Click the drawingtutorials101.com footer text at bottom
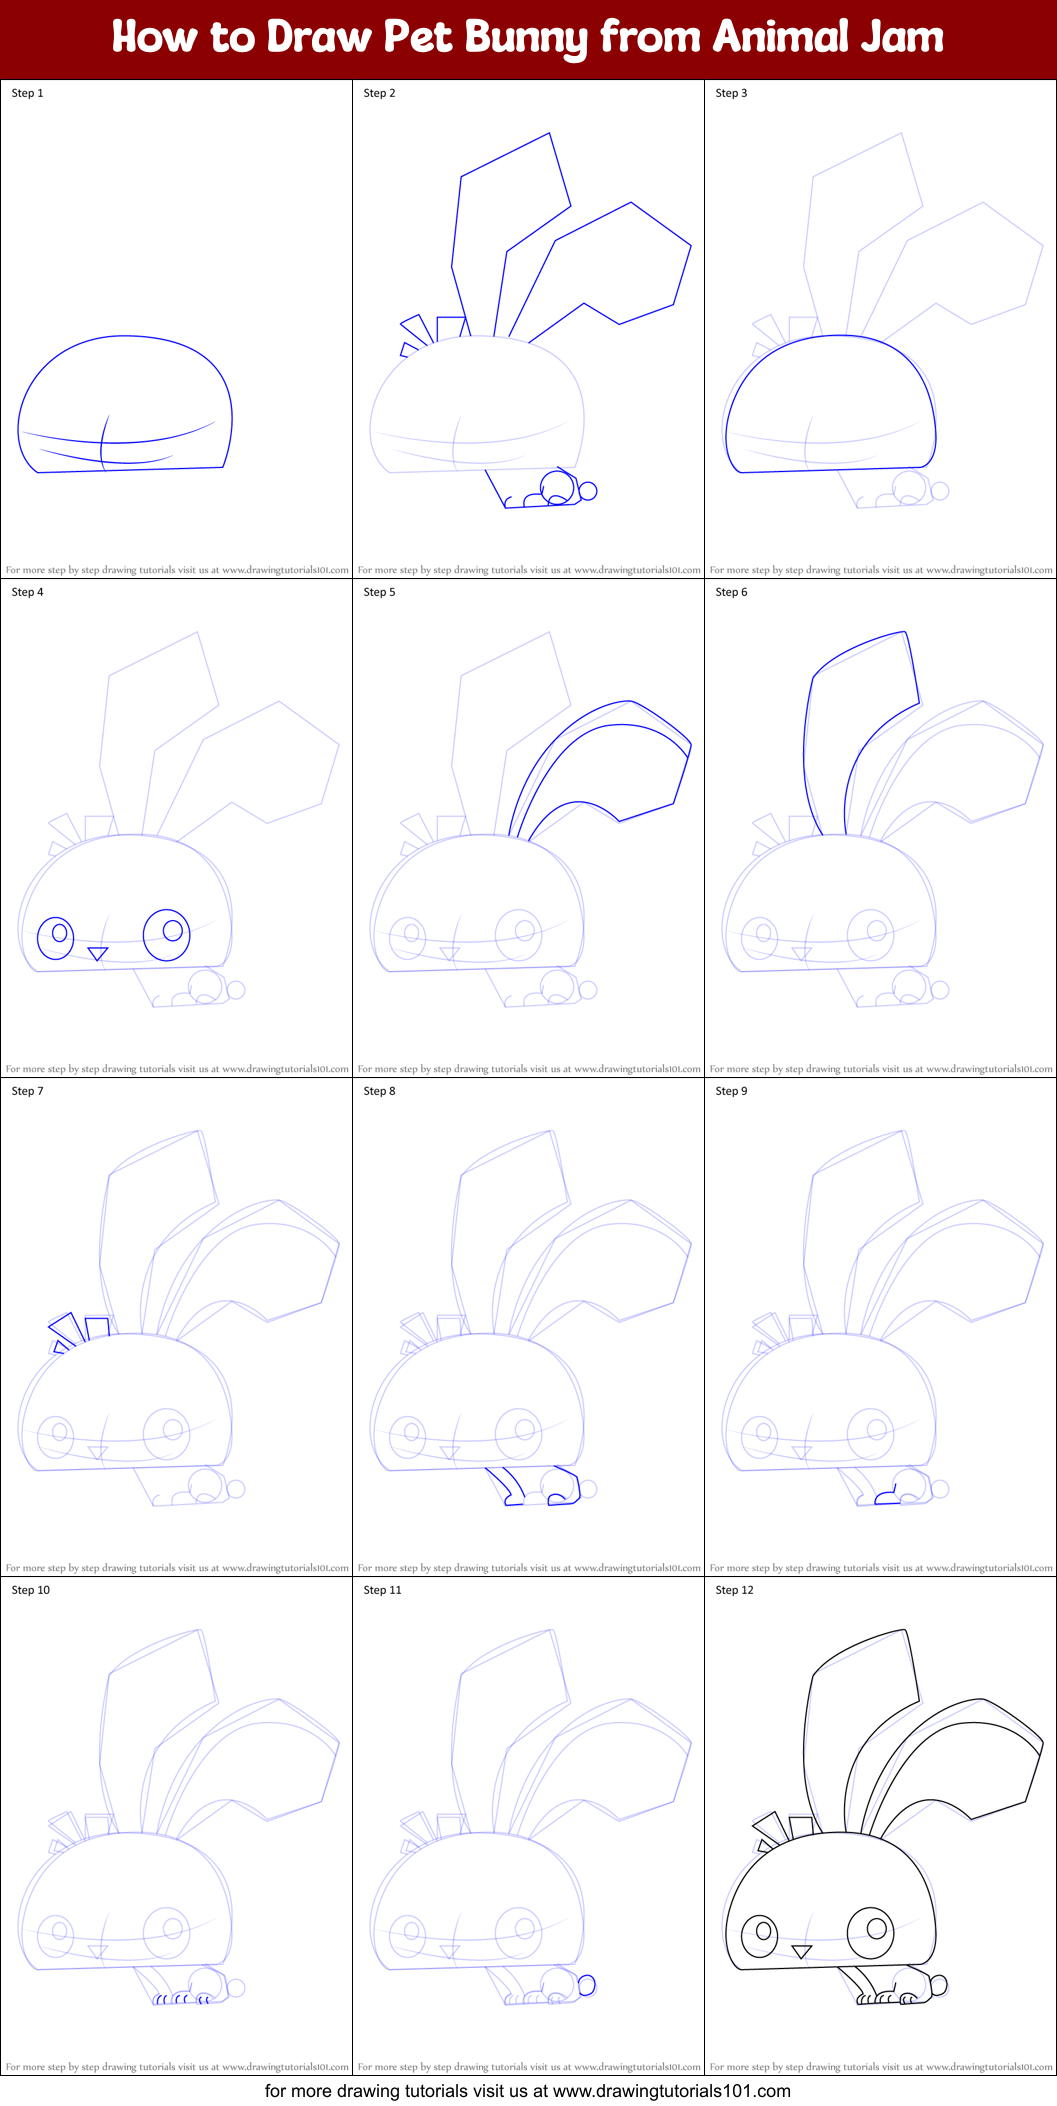The height and width of the screenshot is (2106, 1057). coord(528,2091)
